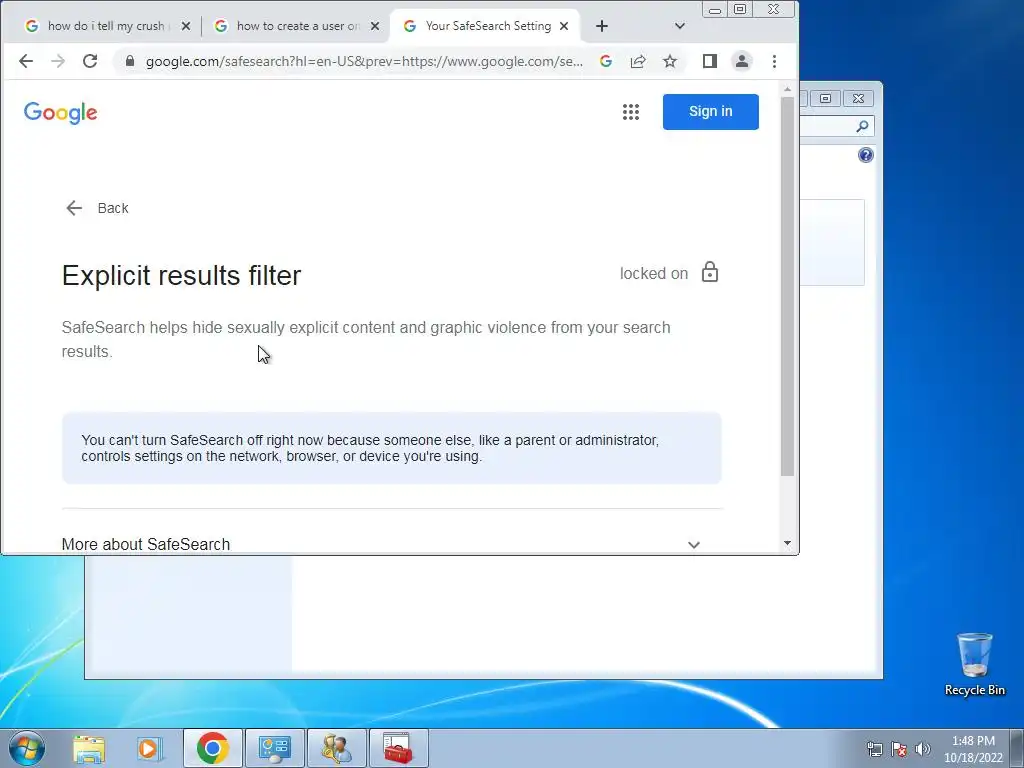Click the taskbar clock showing 1:48 PM
The image size is (1024, 768).
tap(973, 749)
